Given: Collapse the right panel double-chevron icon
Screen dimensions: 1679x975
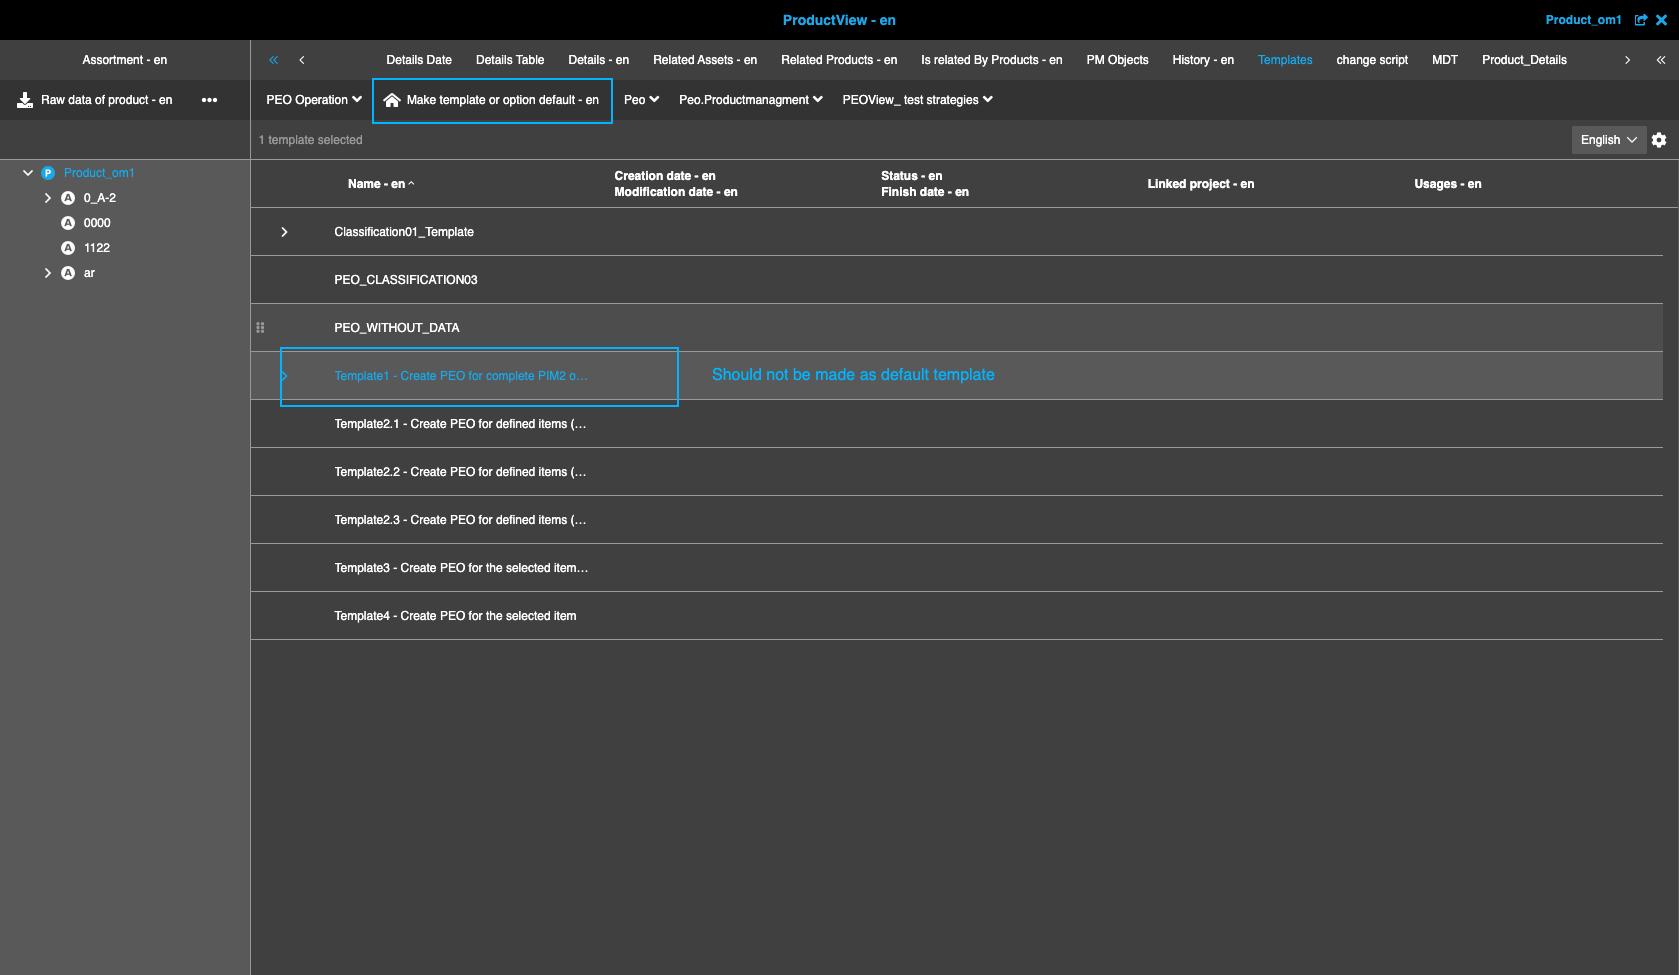Looking at the screenshot, I should 1661,60.
